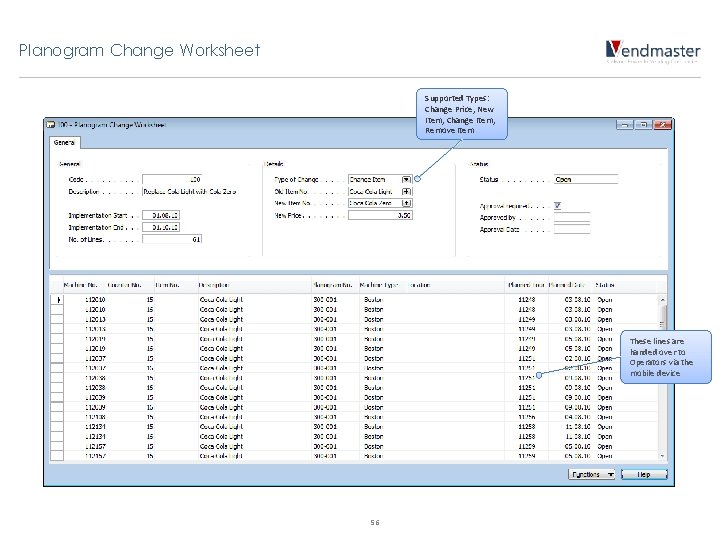
Task: Click the Counter No. column header
Action: tap(129, 285)
